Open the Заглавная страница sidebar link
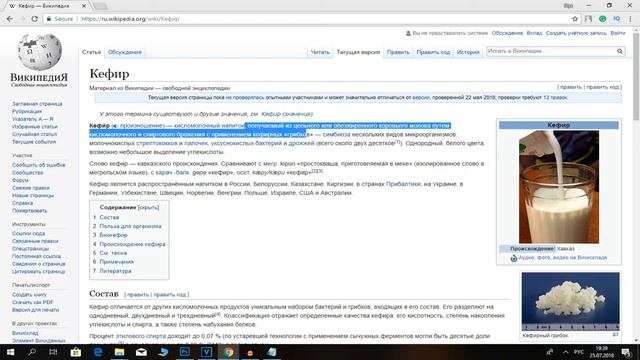 (x=37, y=104)
